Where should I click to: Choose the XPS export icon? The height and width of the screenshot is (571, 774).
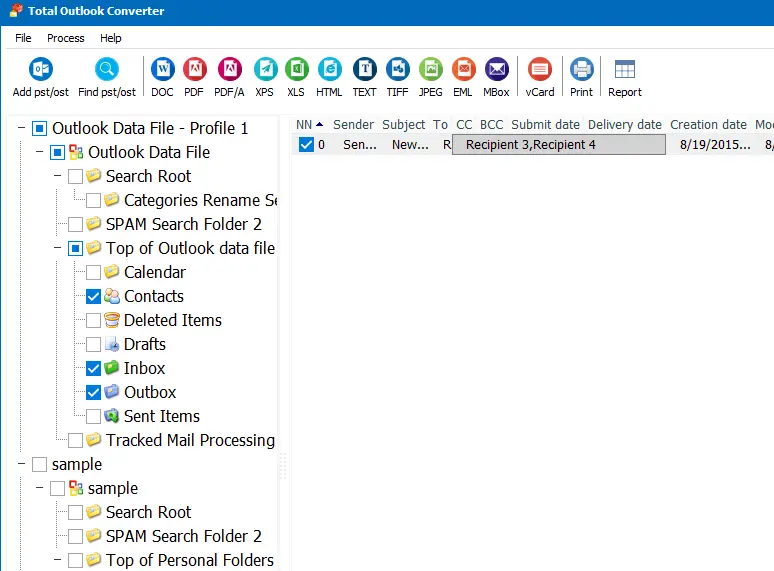click(265, 70)
